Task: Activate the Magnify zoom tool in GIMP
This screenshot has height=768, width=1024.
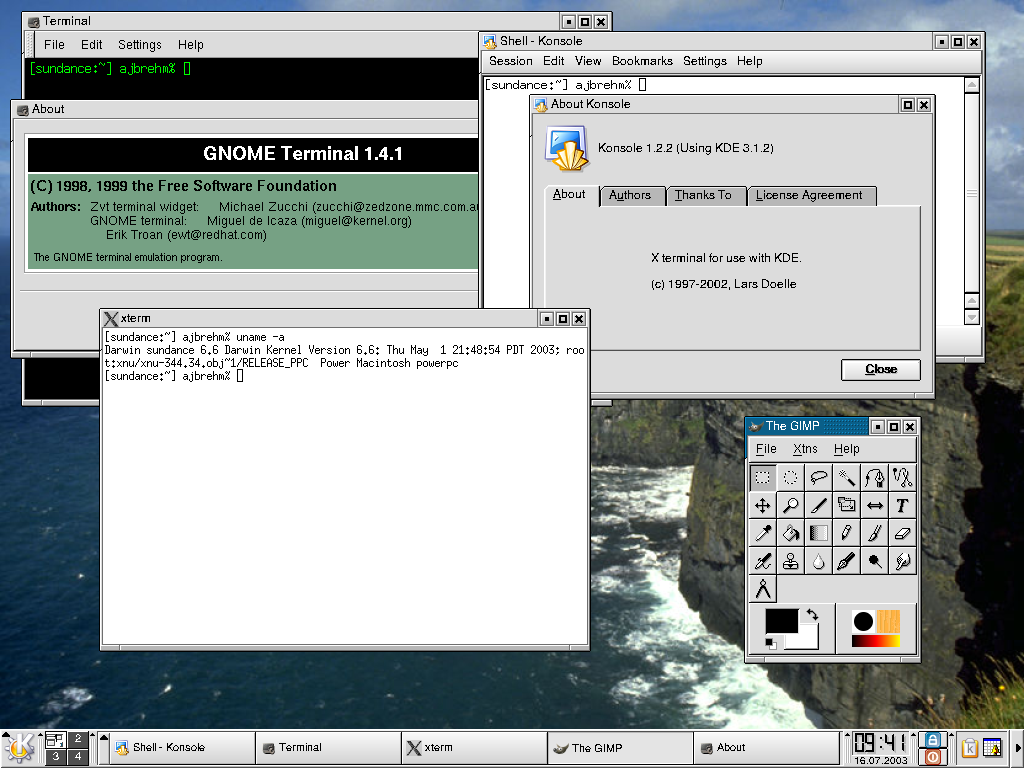Action: click(791, 505)
